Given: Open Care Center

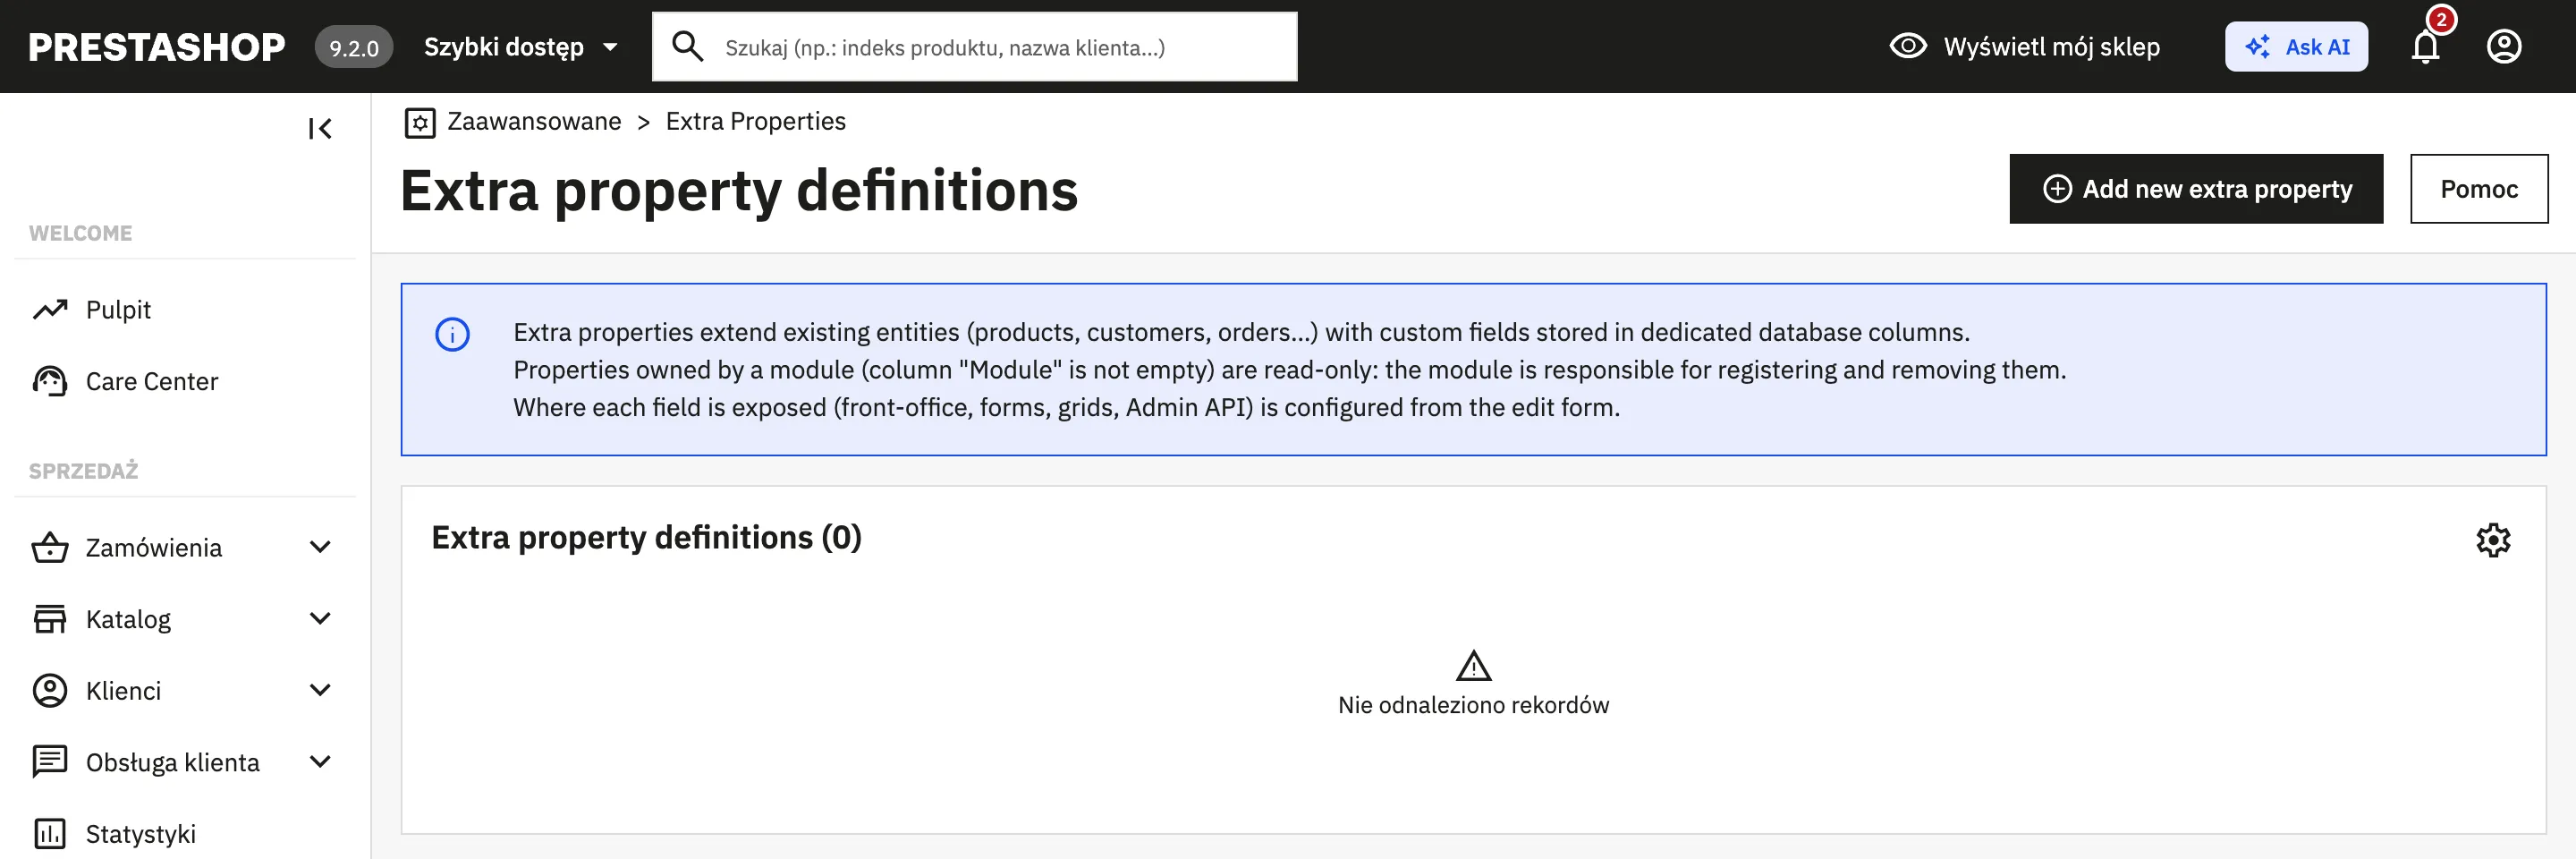Looking at the screenshot, I should 151,381.
